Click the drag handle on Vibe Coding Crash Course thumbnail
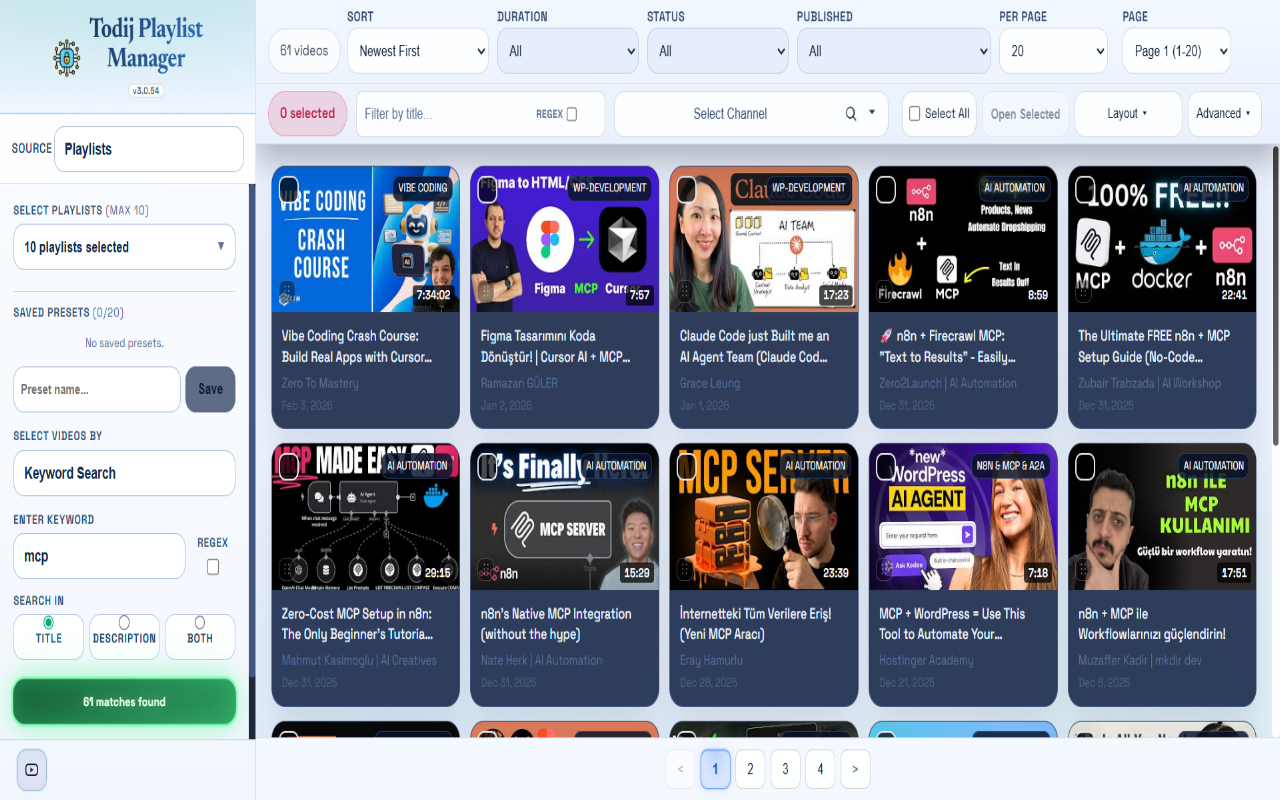The width and height of the screenshot is (1280, 800). click(x=287, y=291)
